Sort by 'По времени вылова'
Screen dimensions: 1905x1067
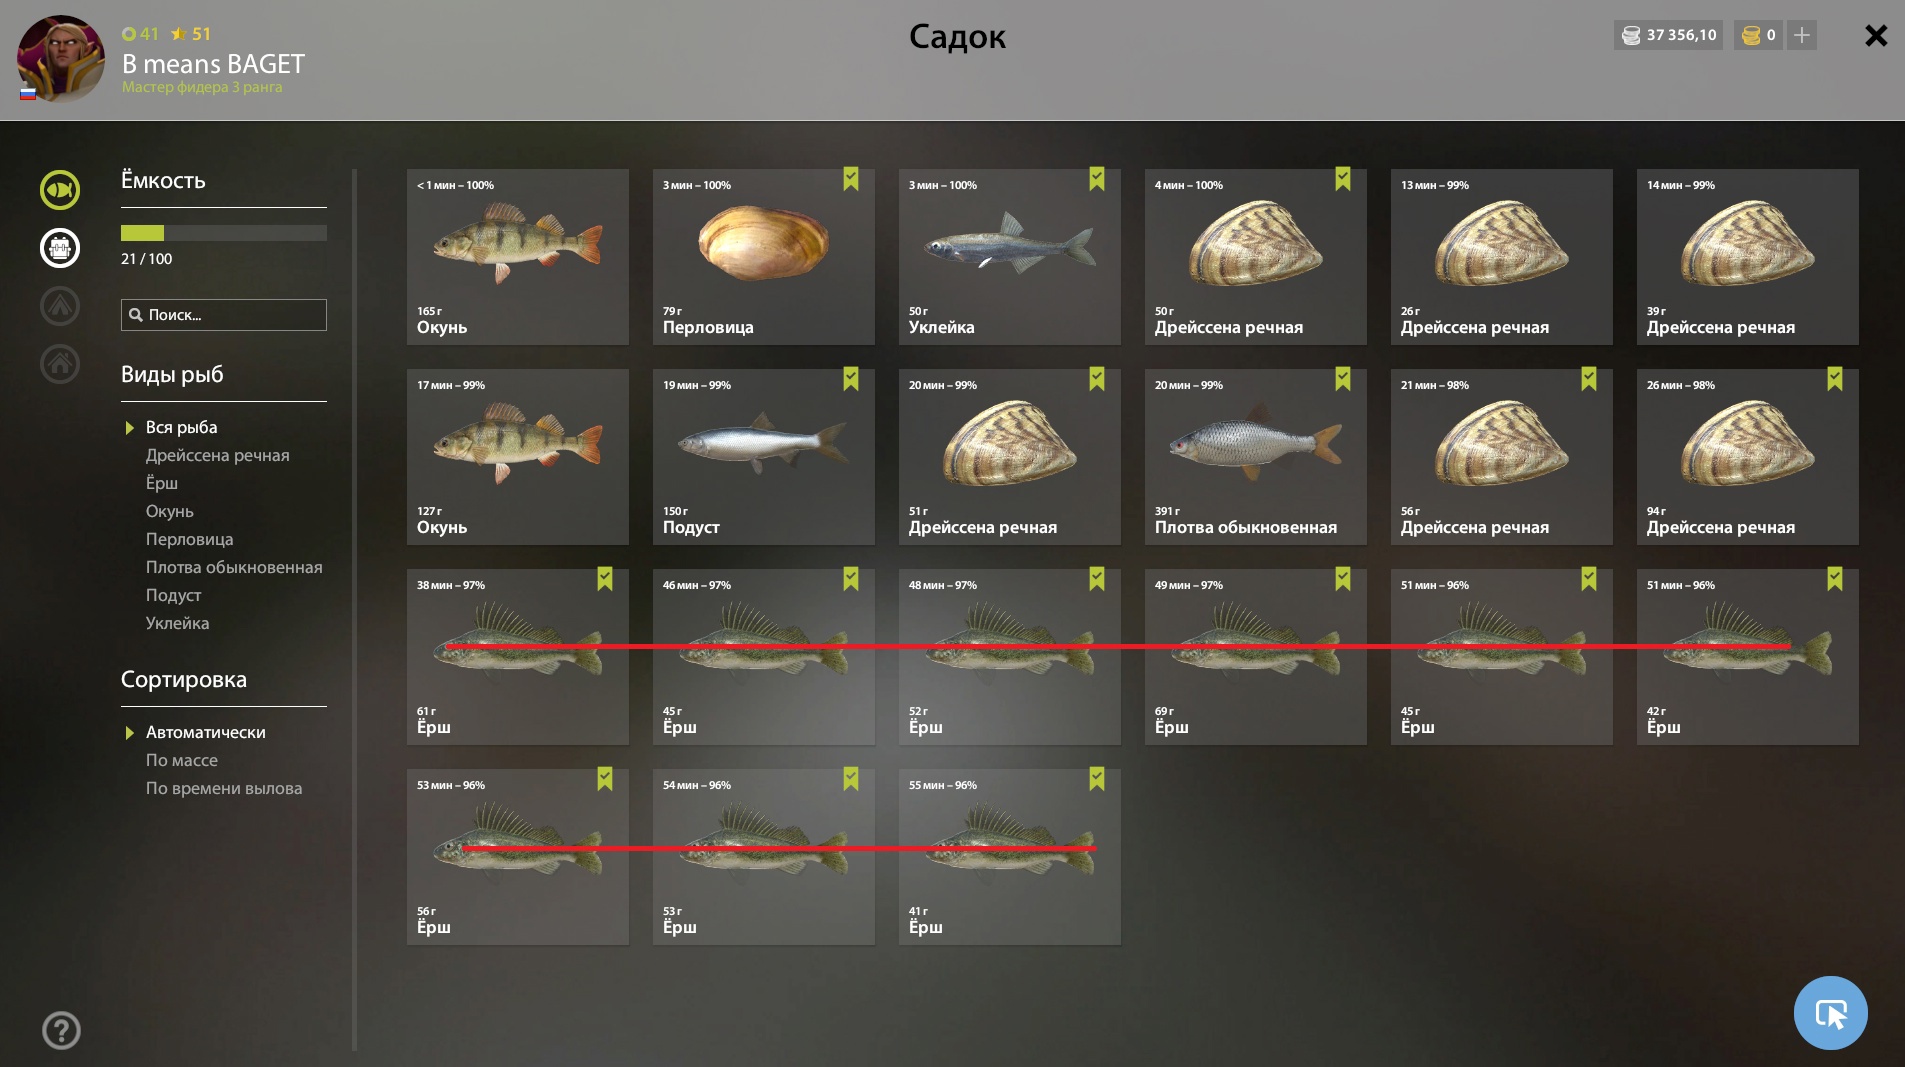(x=224, y=788)
